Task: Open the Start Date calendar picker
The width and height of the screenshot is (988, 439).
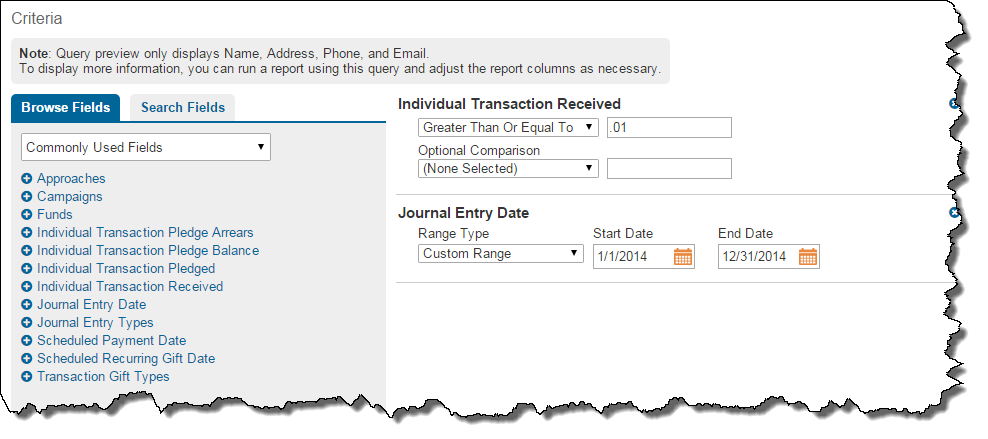Action: pos(683,257)
